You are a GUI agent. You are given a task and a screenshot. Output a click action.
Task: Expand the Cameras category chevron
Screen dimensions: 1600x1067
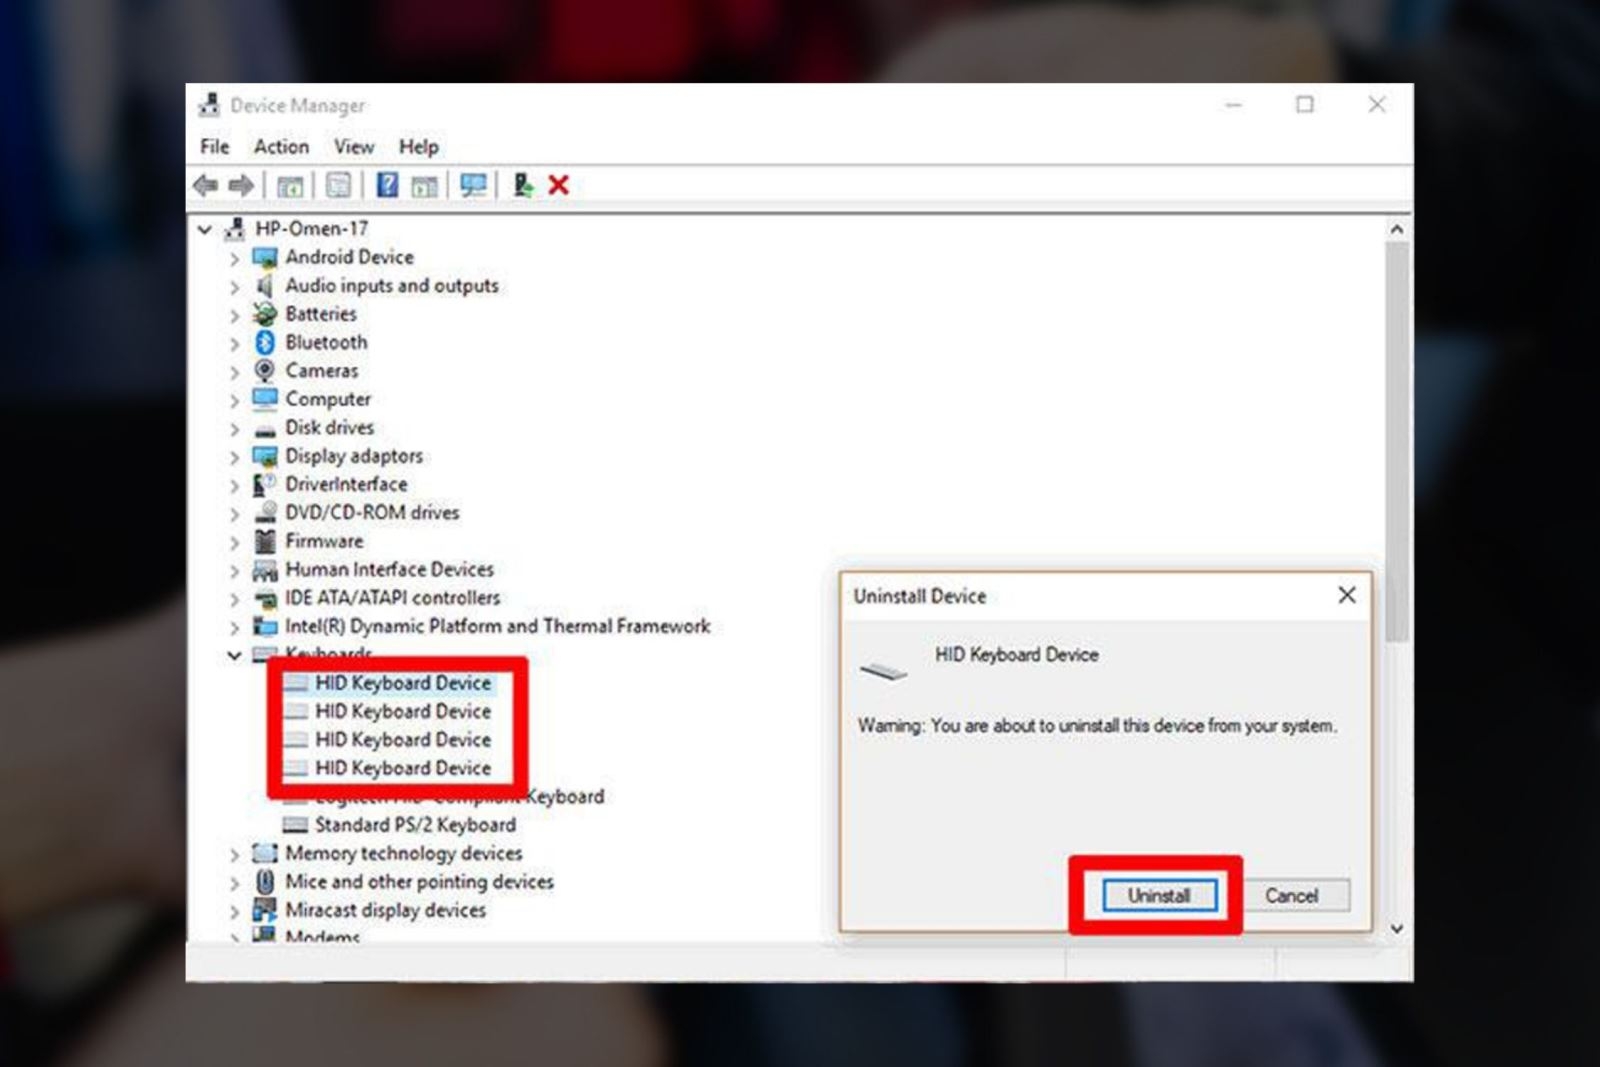[234, 372]
